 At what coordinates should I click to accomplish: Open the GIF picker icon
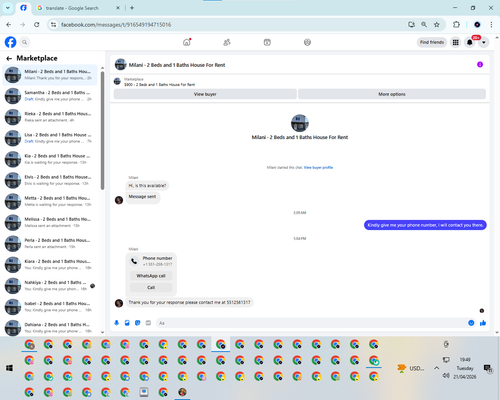tap(148, 323)
